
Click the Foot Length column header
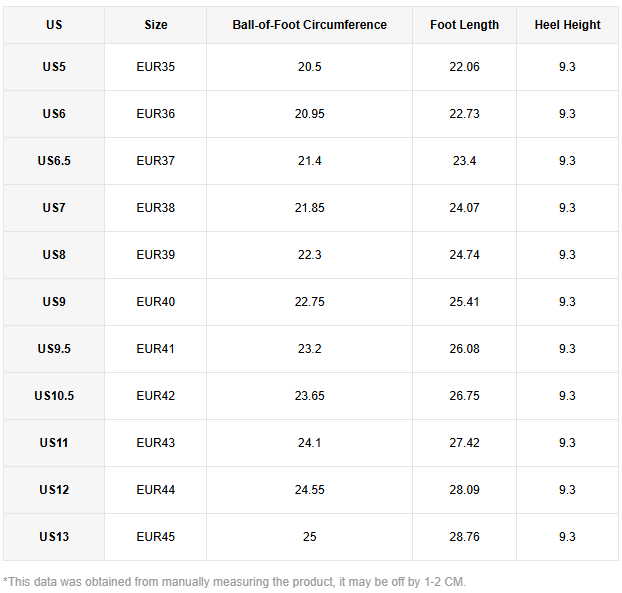pyautogui.click(x=464, y=25)
